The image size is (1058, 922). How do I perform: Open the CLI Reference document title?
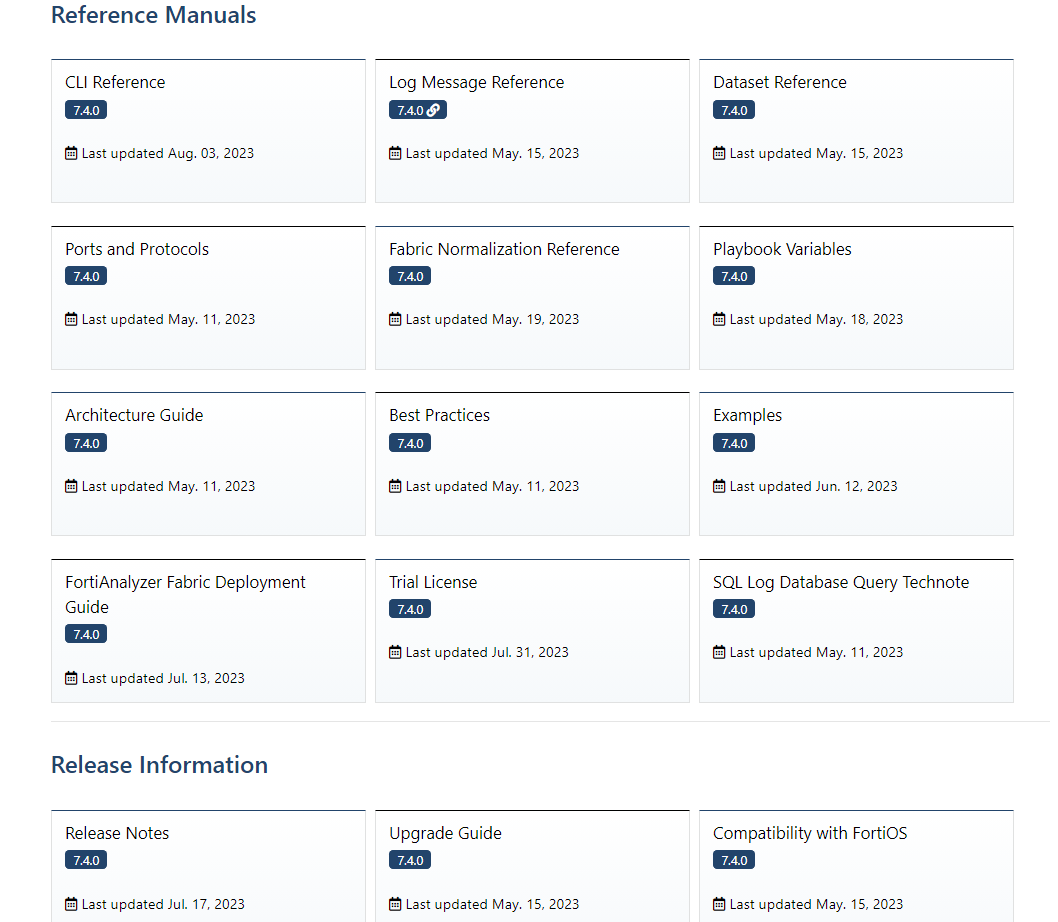pos(115,82)
